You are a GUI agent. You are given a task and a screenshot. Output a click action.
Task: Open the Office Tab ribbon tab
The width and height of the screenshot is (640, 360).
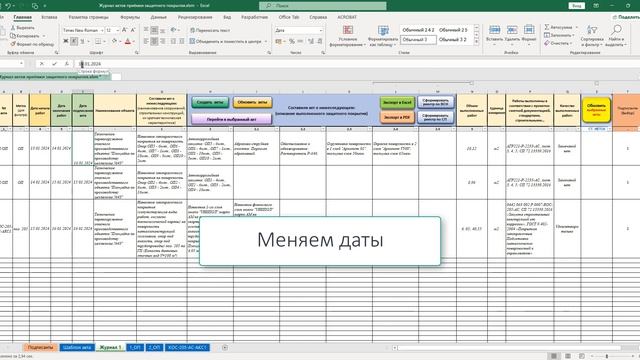pos(289,17)
